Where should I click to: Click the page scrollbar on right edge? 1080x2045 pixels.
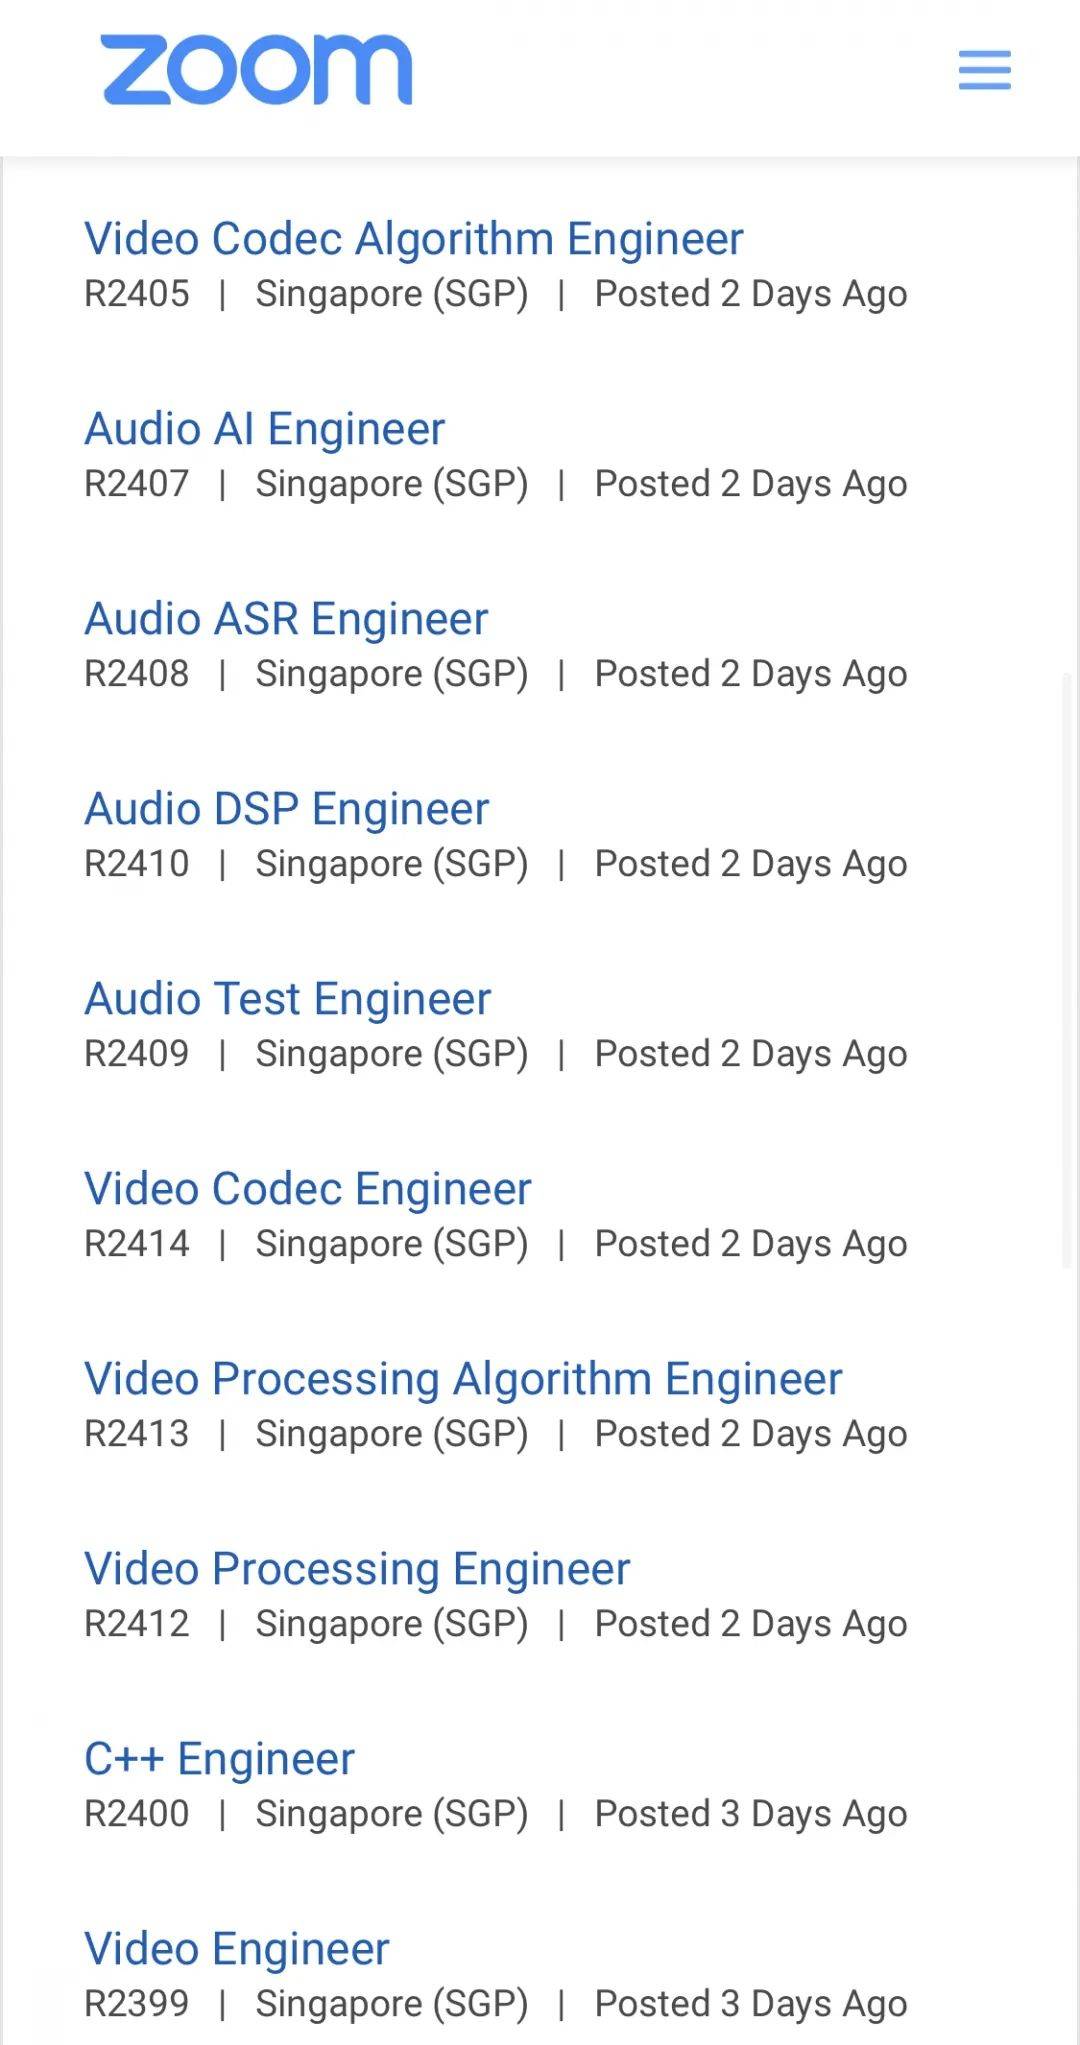[1066, 970]
